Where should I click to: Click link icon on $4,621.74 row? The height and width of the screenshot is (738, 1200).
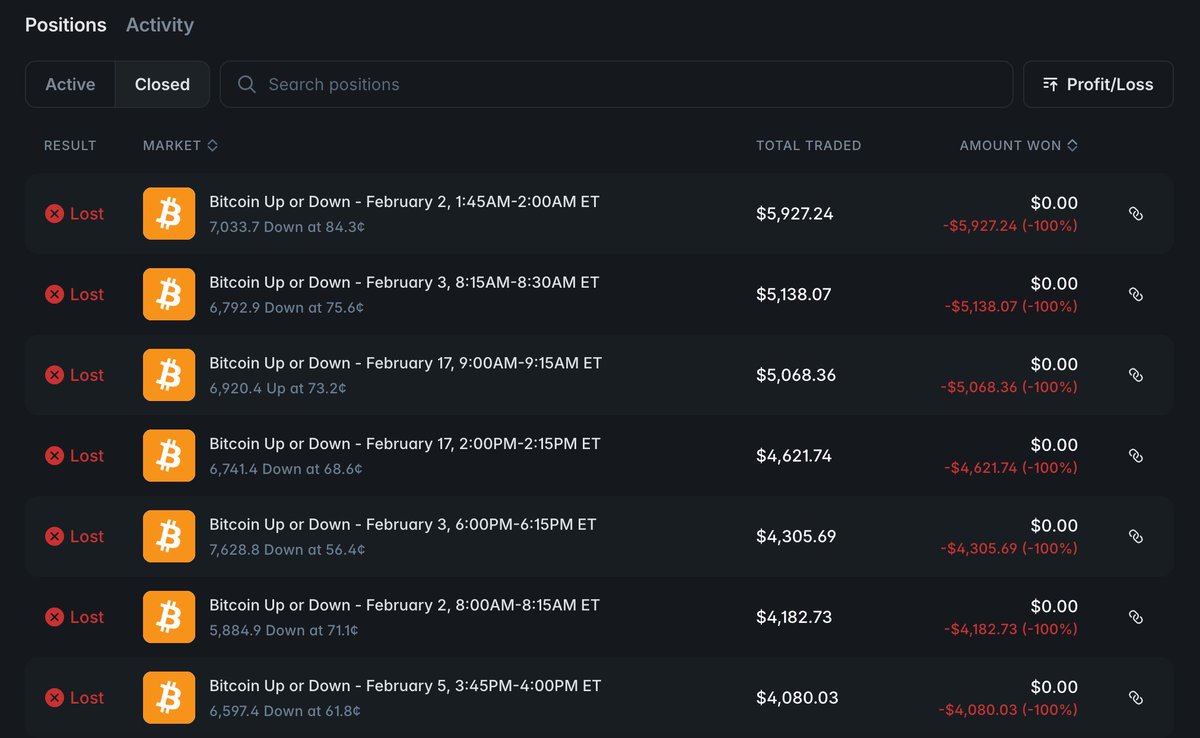[1135, 456]
